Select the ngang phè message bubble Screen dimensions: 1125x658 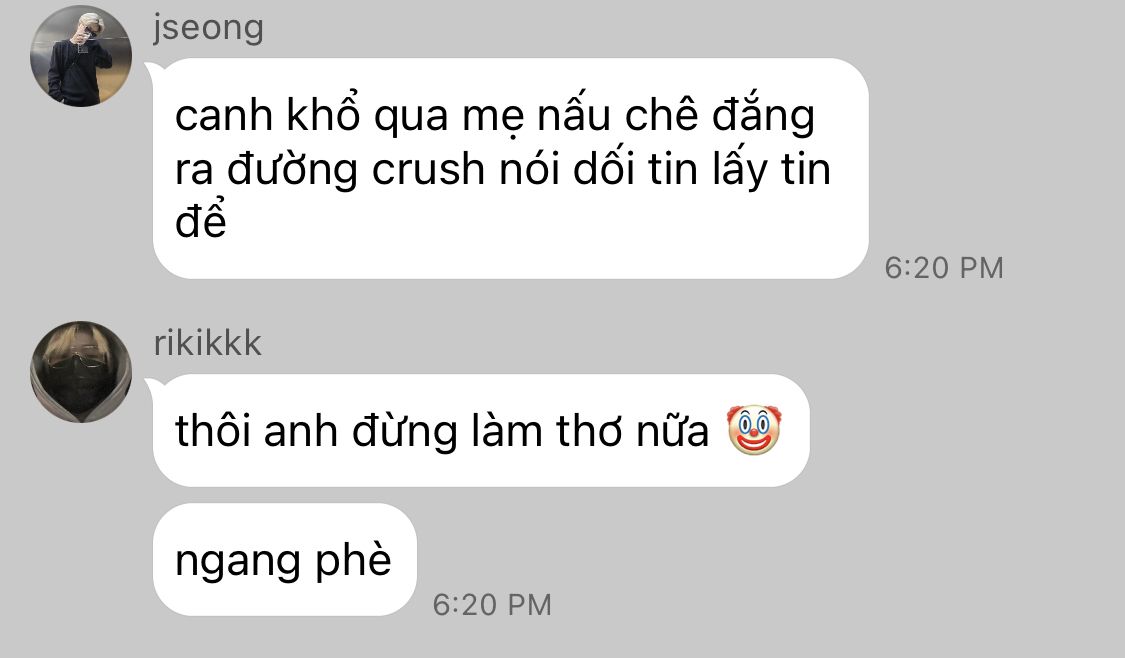coord(285,560)
